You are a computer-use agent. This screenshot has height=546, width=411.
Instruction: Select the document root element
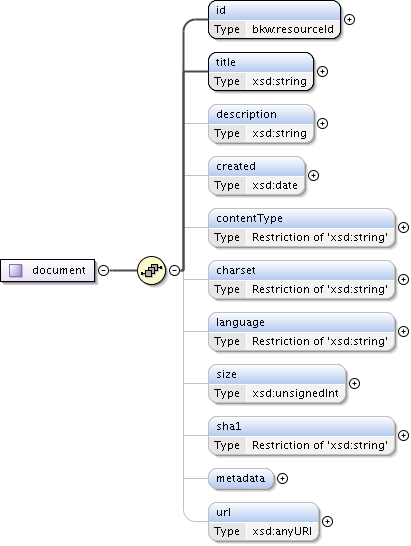[x=47, y=270]
